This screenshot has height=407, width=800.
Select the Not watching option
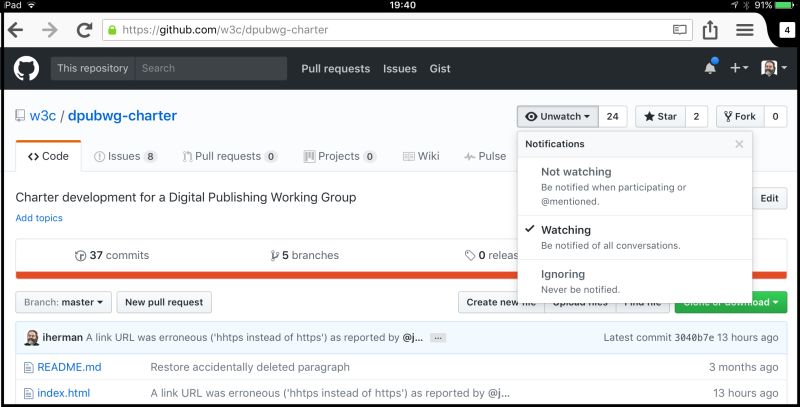pyautogui.click(x=635, y=186)
